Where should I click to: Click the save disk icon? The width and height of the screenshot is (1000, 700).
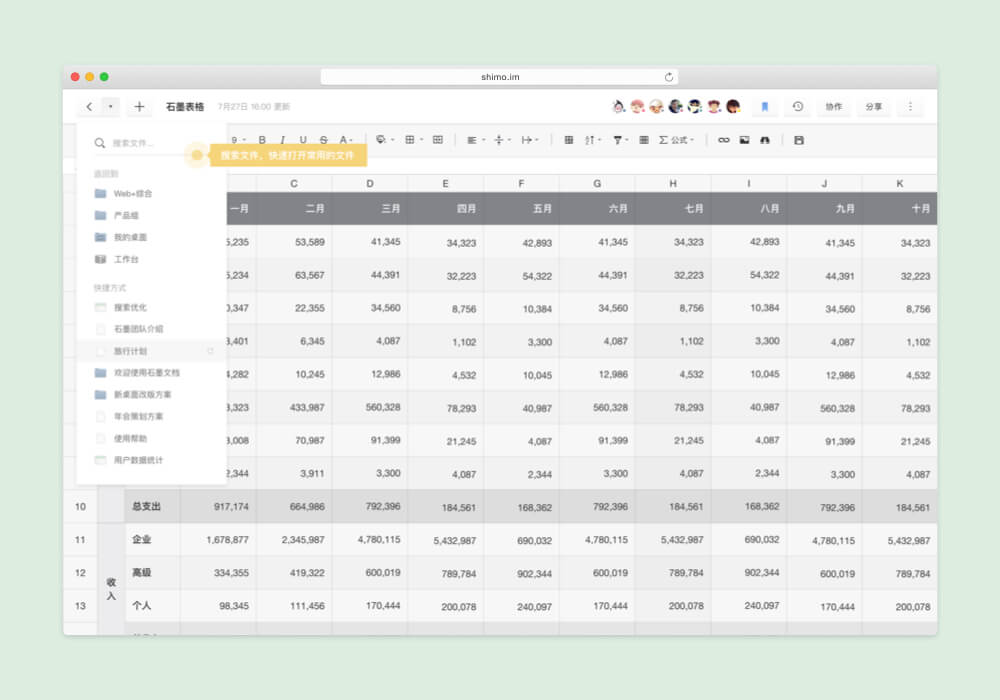798,140
